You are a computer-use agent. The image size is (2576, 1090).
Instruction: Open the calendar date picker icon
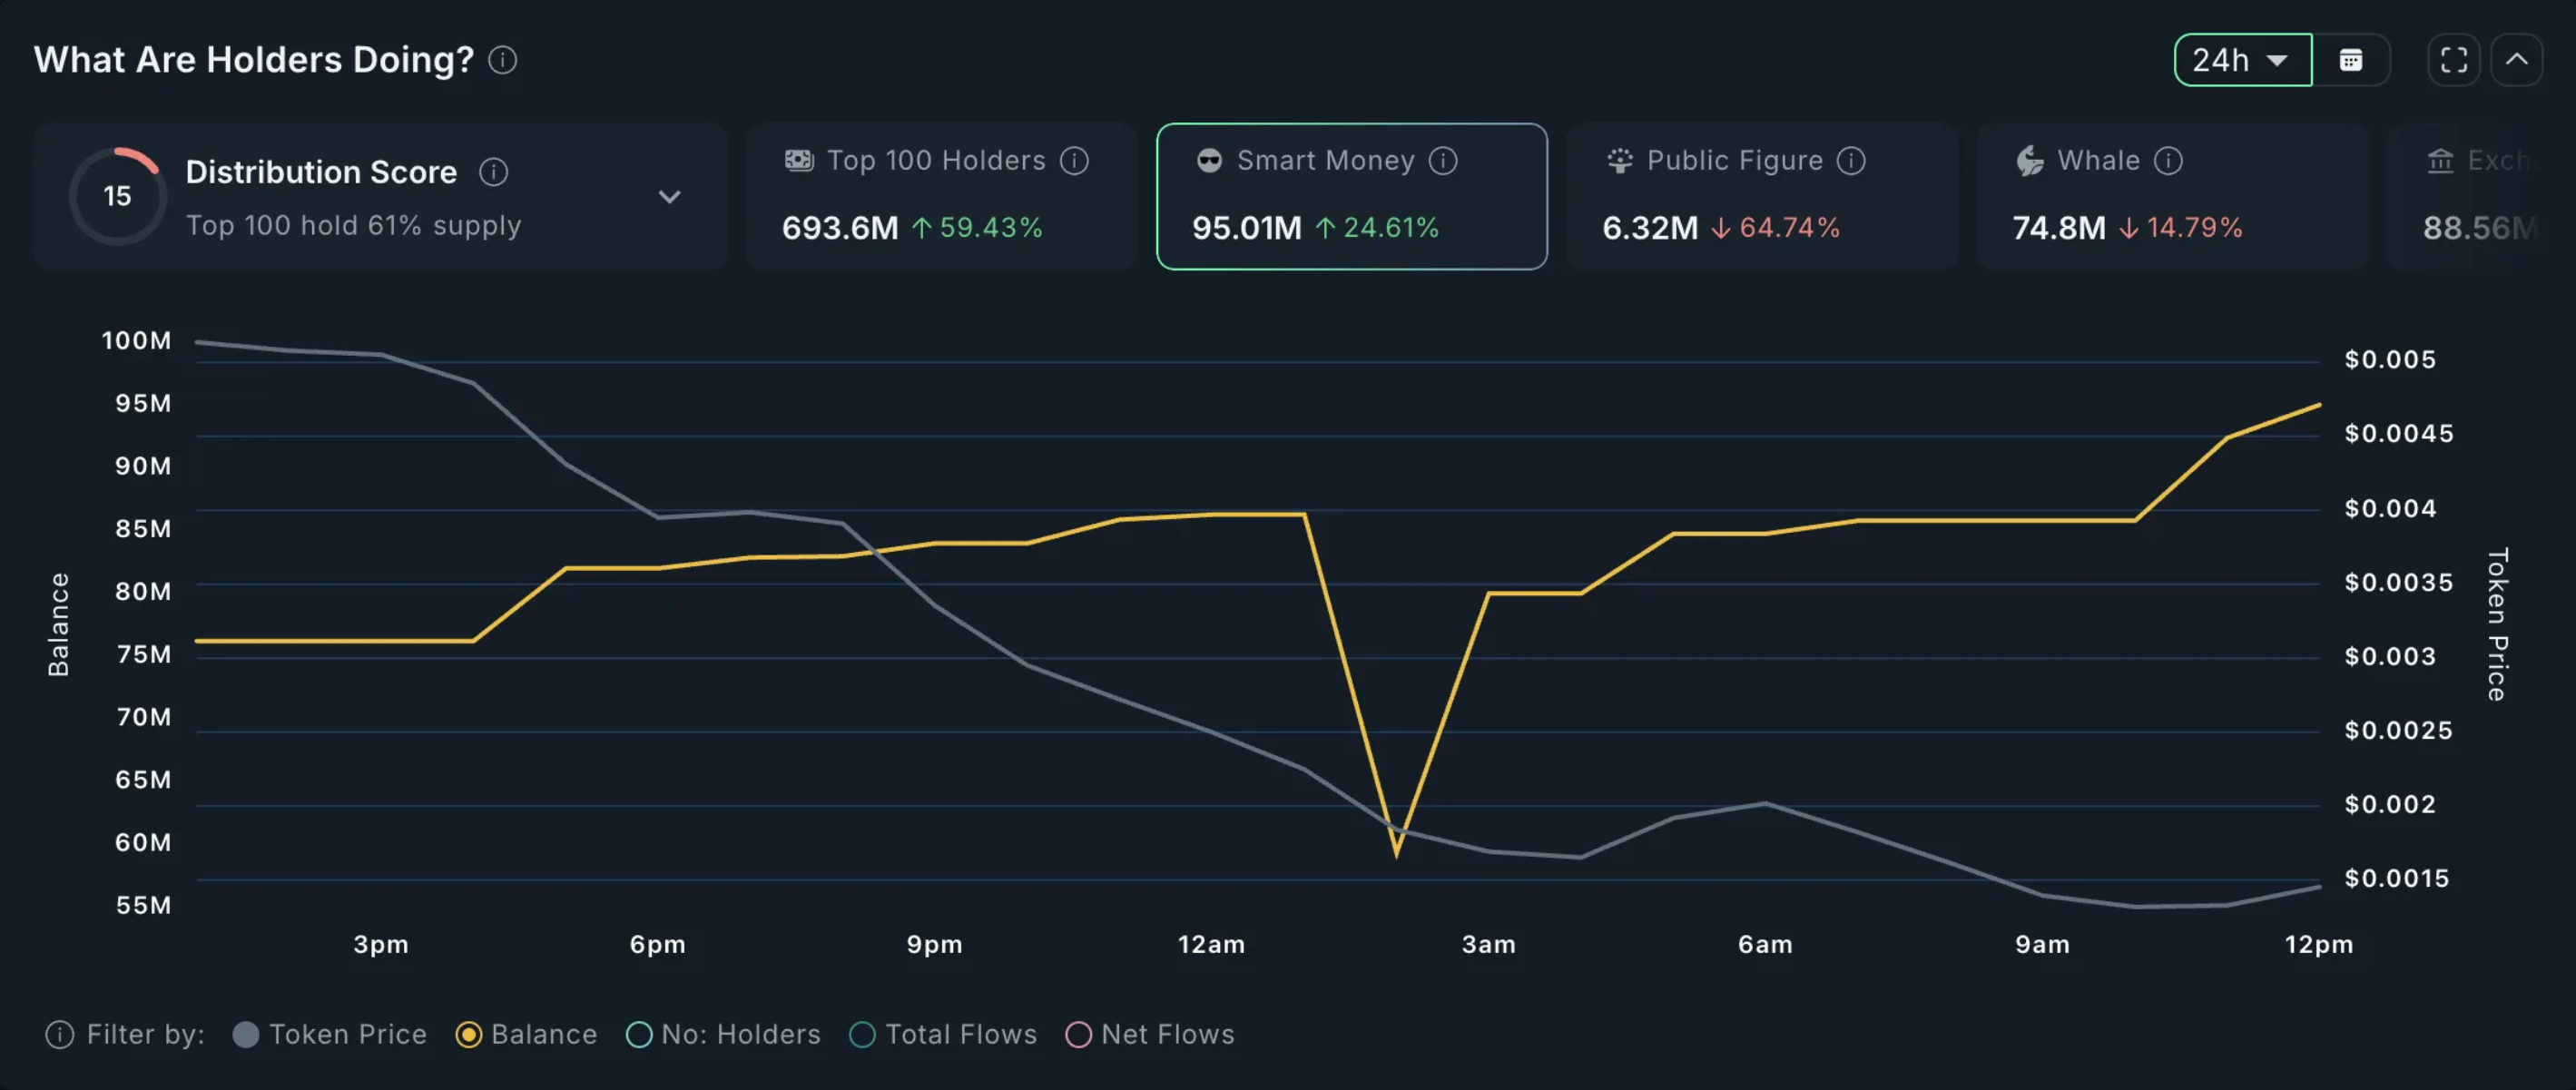2351,60
